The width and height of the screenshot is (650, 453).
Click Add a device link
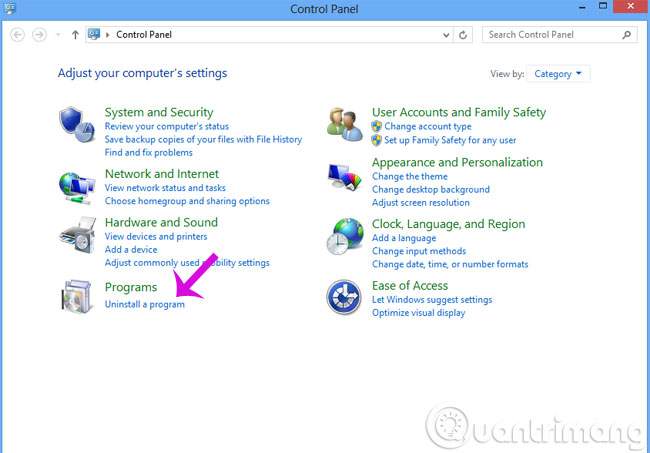point(131,250)
